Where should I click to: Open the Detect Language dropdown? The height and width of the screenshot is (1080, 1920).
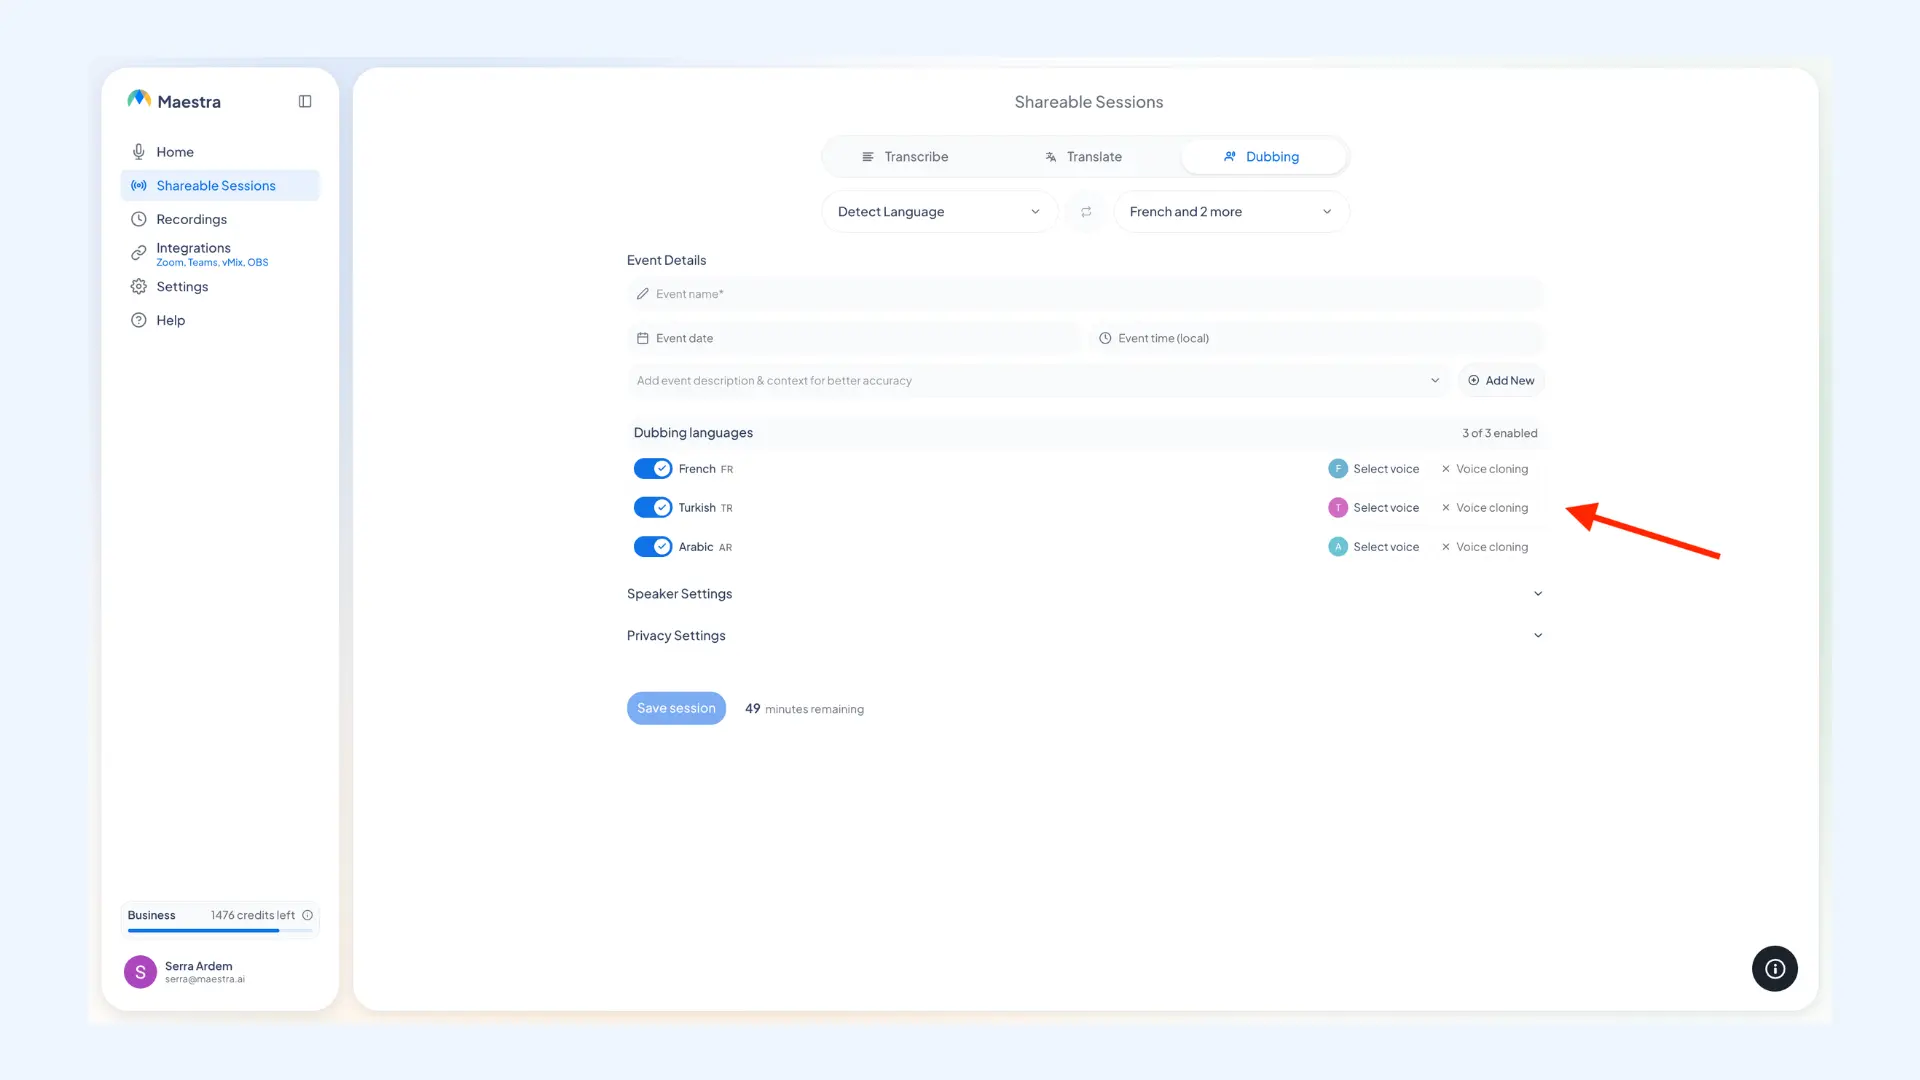click(x=939, y=212)
